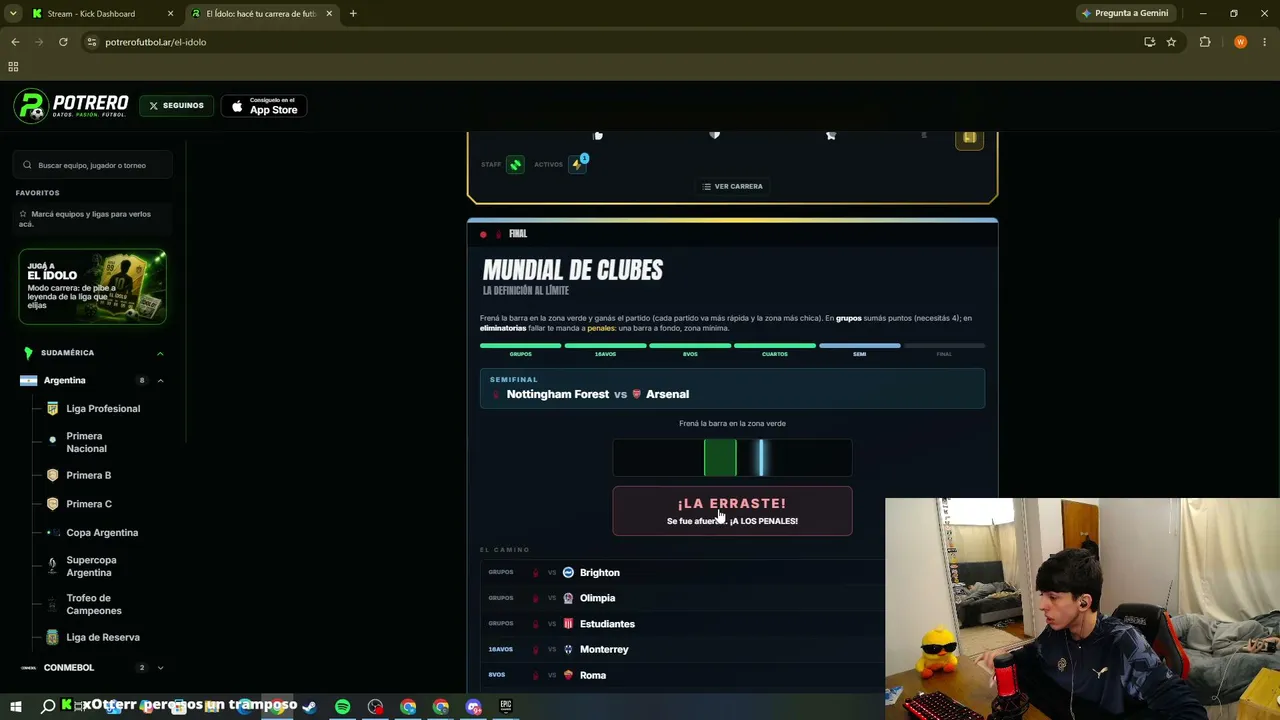Open the Chrome profile avatar
Screen dimensions: 1280x720
1240,42
